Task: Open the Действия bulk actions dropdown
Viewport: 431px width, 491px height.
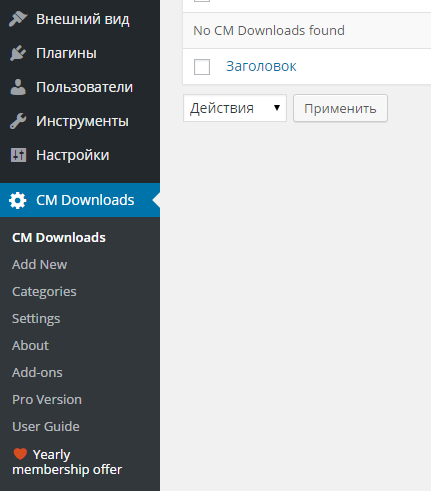Action: tap(235, 108)
